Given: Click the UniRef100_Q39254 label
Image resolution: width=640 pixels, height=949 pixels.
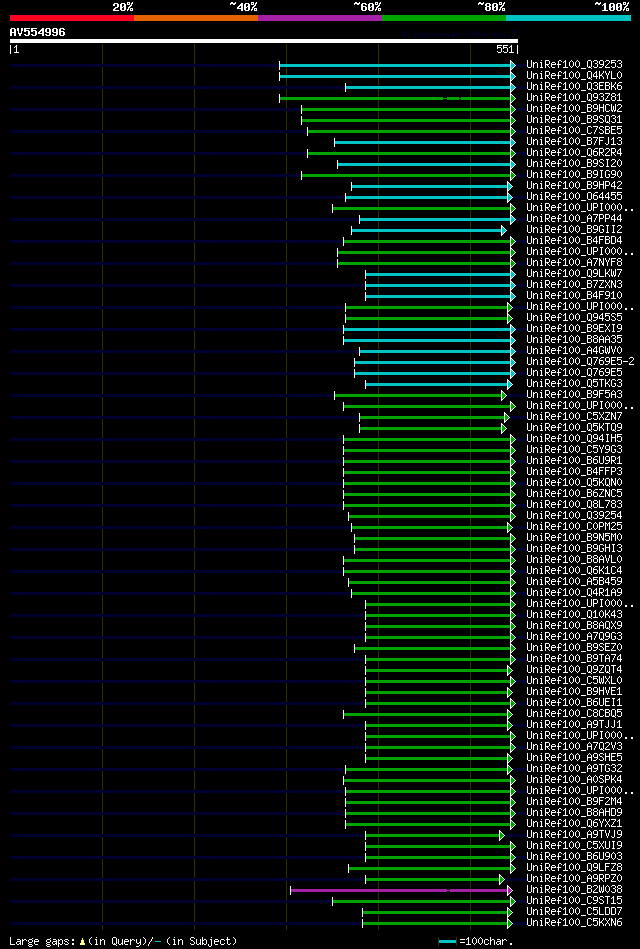Looking at the screenshot, I should 575,516.
